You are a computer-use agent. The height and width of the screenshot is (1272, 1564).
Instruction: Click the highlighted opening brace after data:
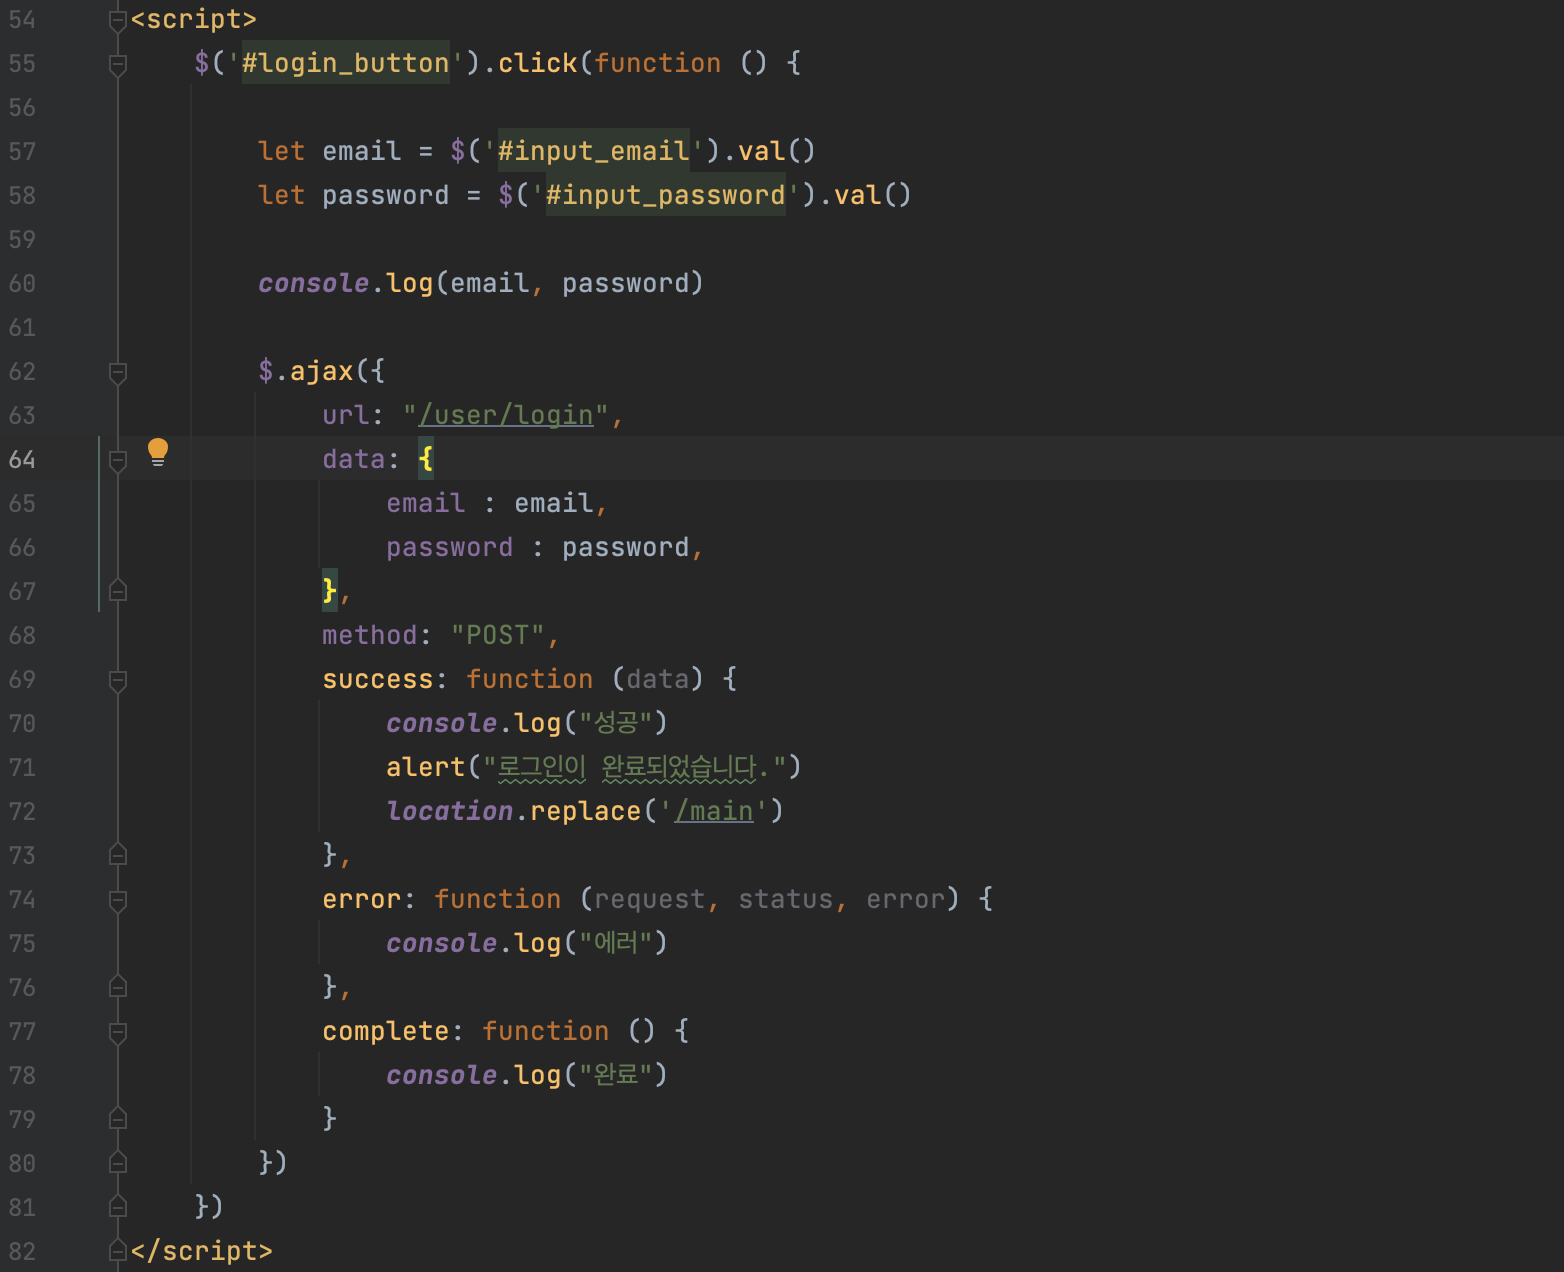[x=426, y=459]
